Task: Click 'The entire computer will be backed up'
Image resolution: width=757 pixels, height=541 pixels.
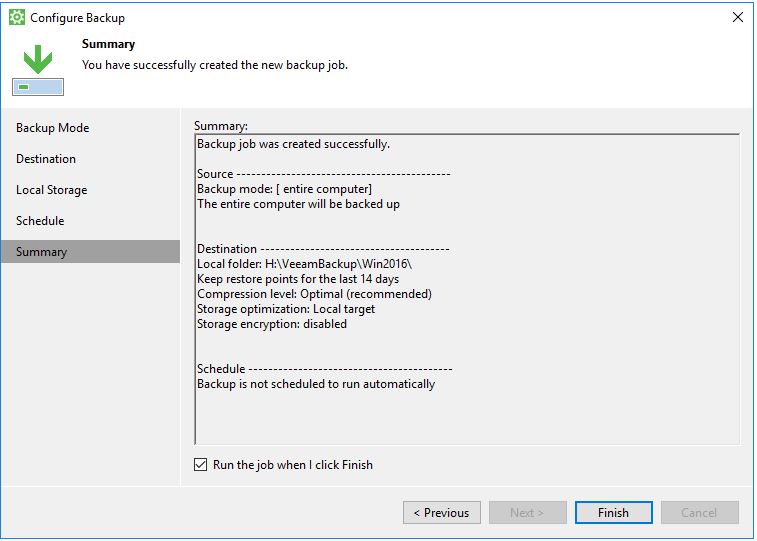Action: pos(298,204)
